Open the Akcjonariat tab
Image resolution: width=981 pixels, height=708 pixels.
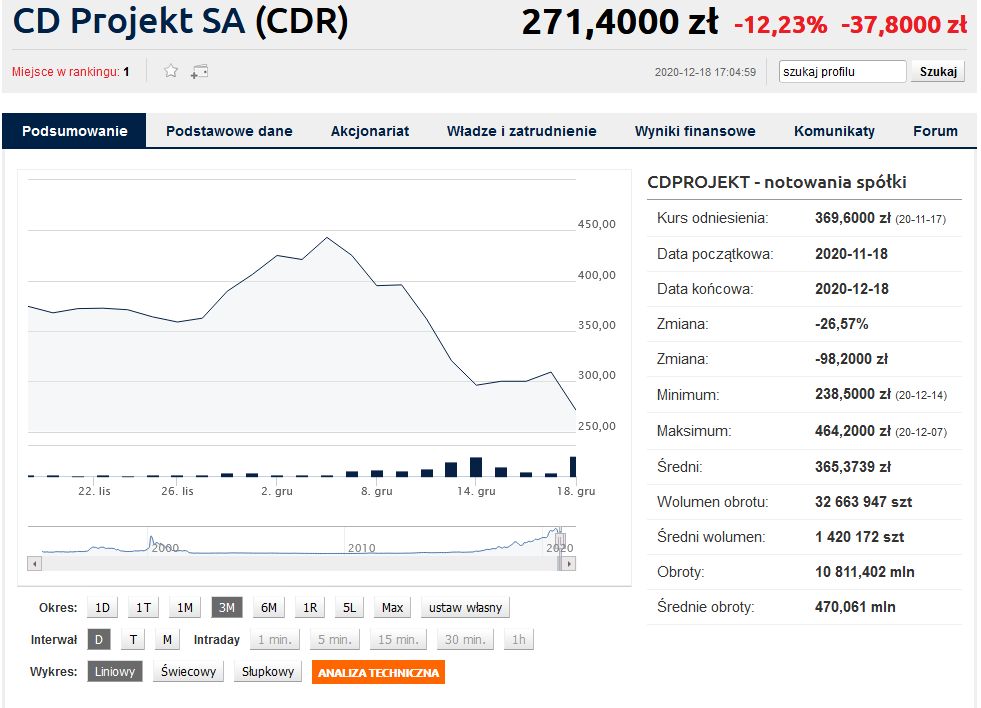[x=369, y=131]
